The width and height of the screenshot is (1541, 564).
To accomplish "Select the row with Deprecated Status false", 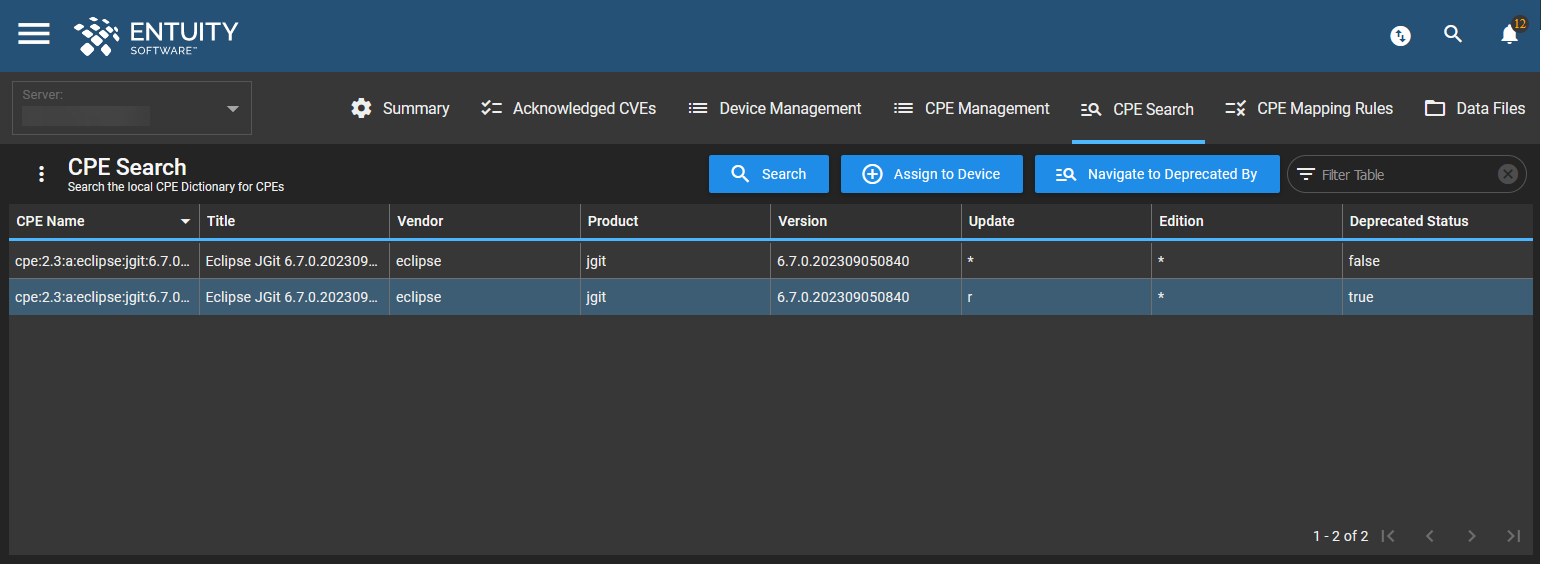I will coord(771,261).
